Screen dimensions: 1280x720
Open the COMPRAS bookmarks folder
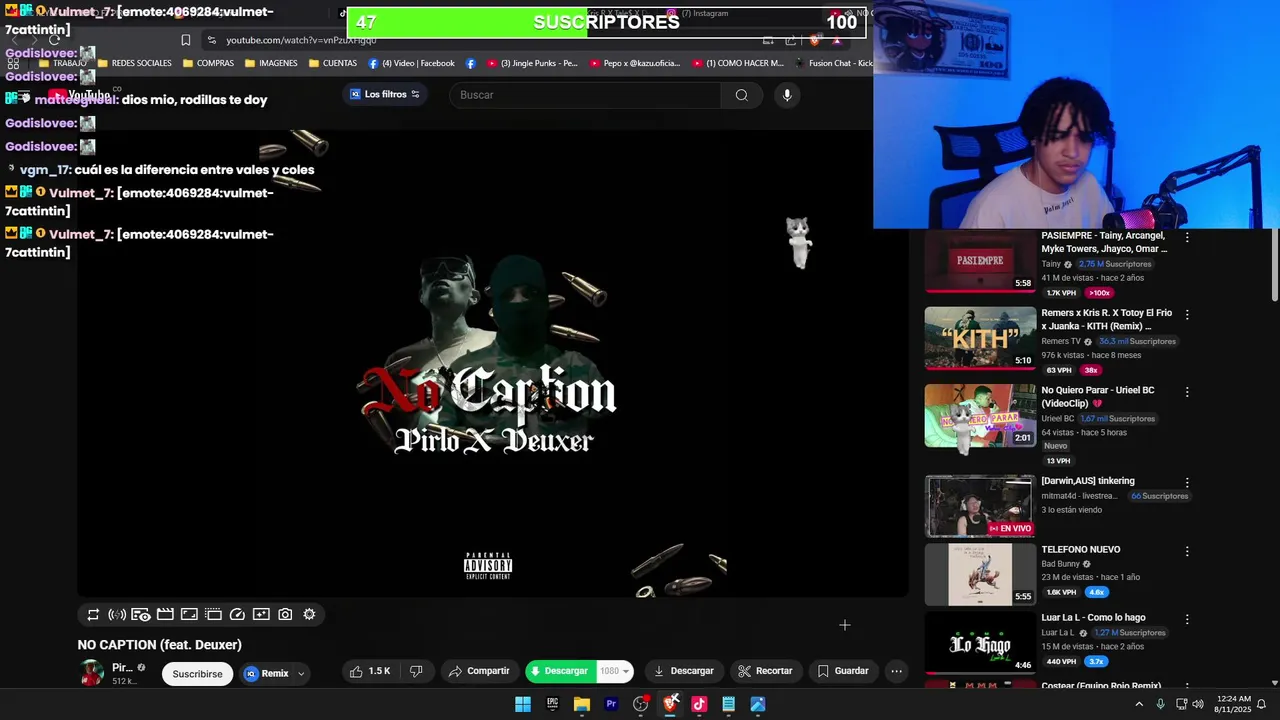click(x=208, y=63)
